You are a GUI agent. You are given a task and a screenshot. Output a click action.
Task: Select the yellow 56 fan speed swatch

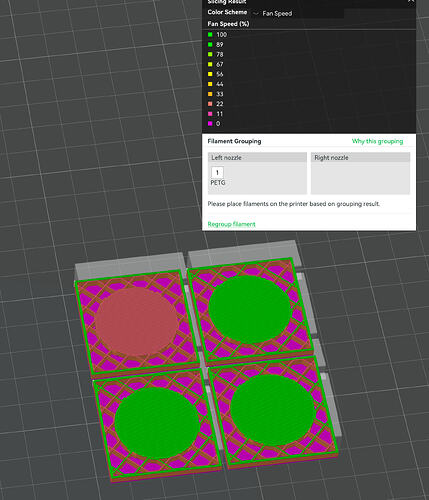[x=210, y=74]
